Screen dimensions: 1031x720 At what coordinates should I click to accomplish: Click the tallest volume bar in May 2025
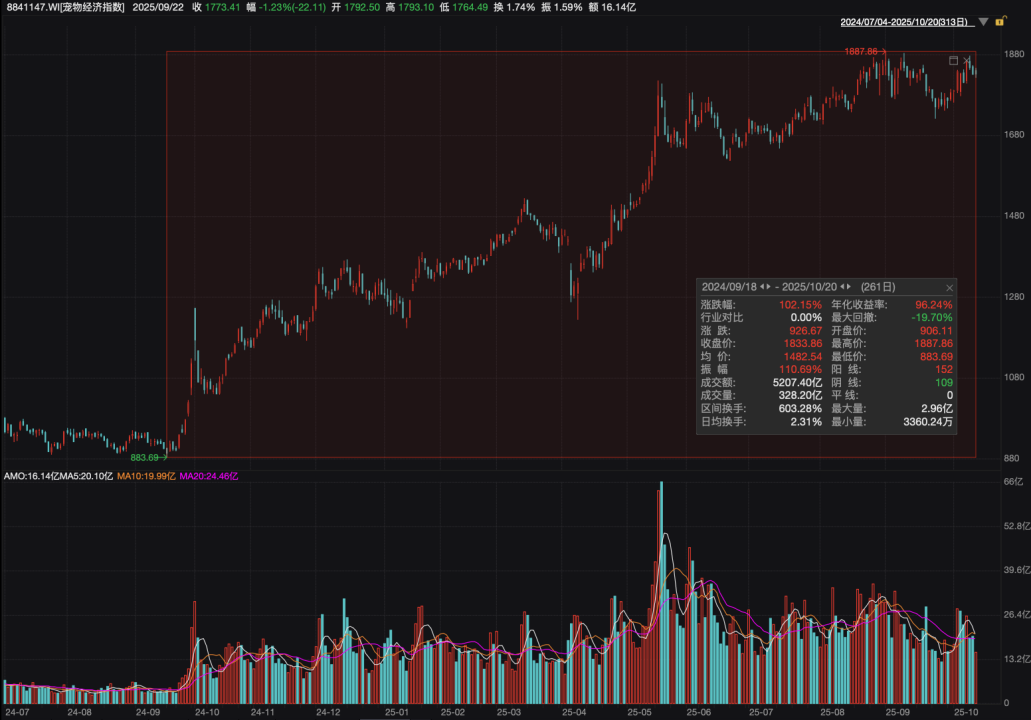pyautogui.click(x=661, y=592)
